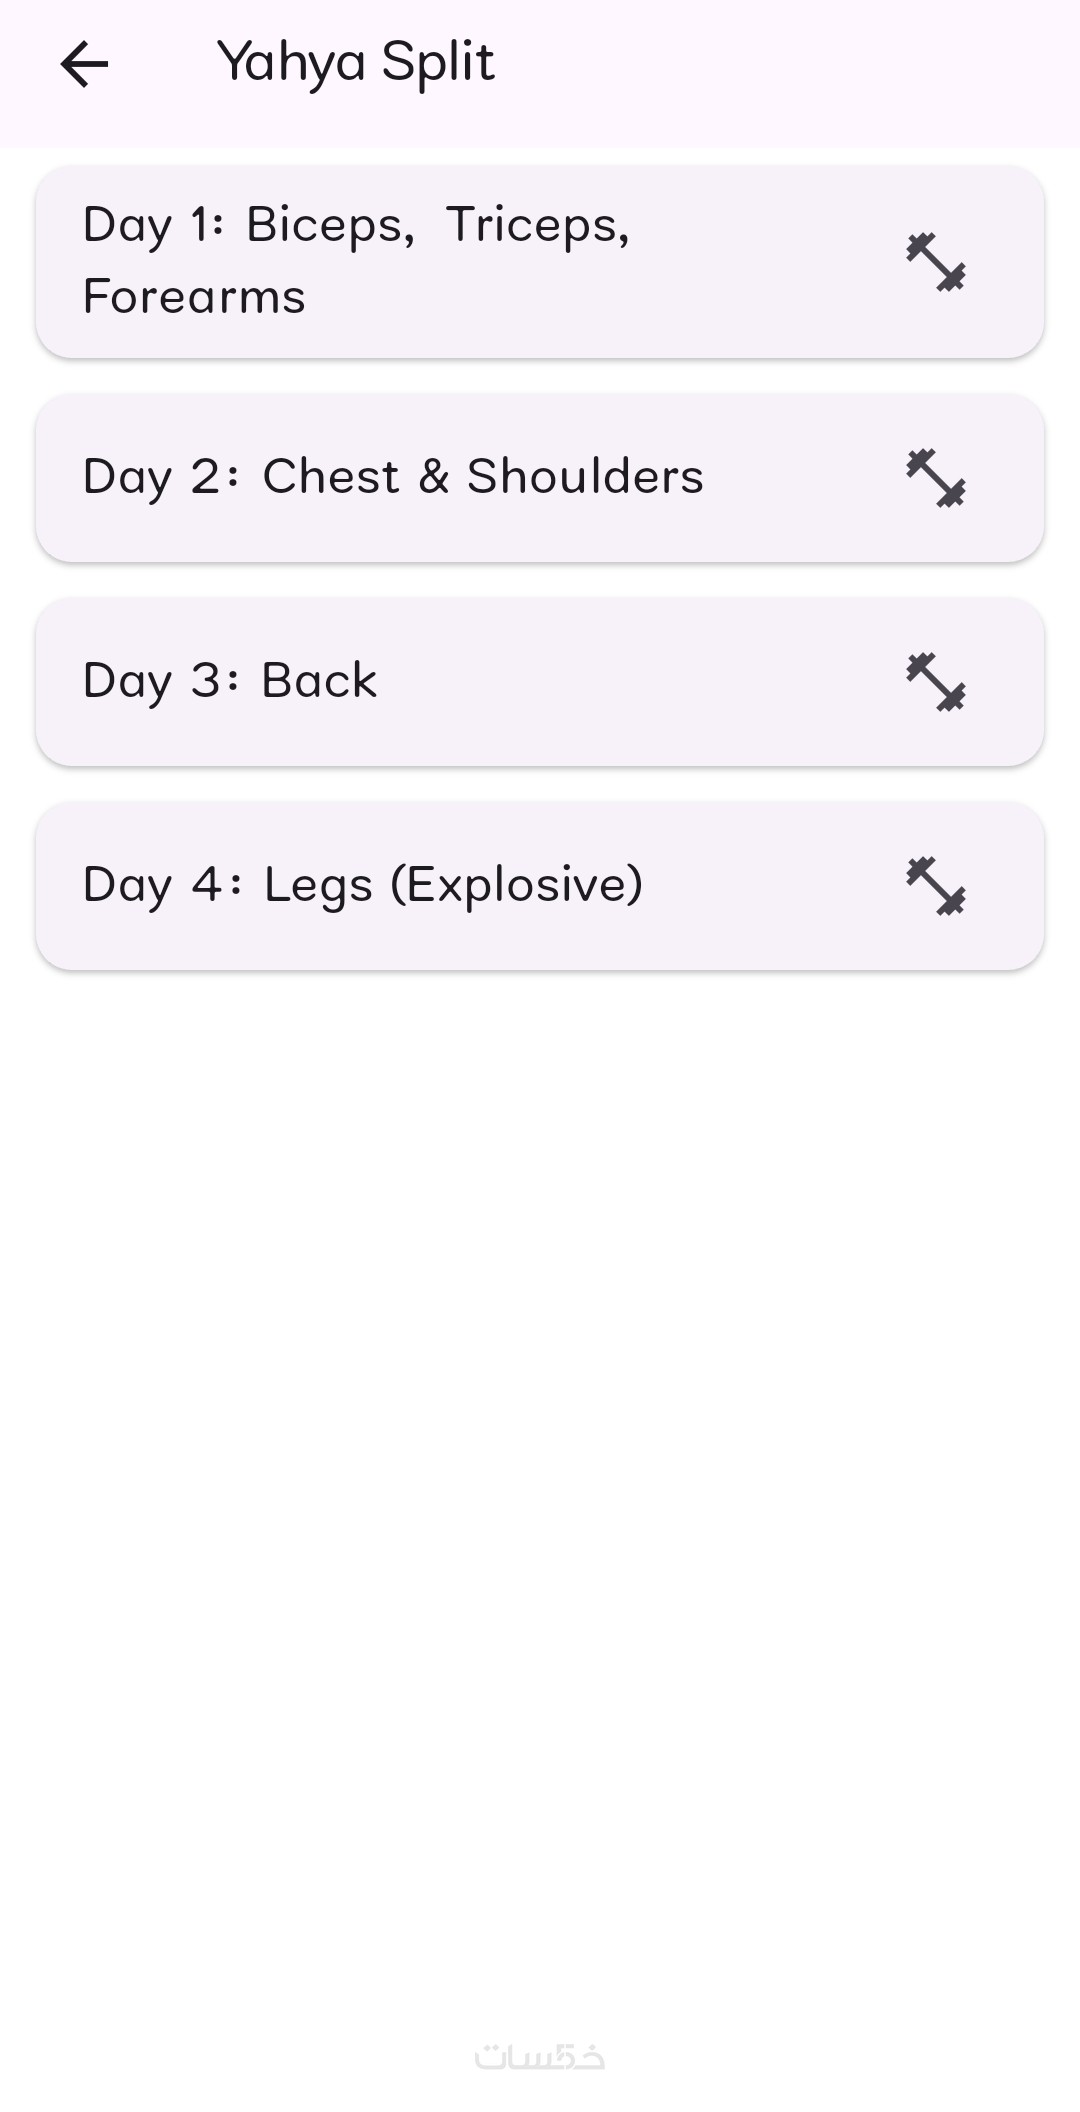Tap the word Forearms in Day 1 card
The image size is (1080, 2112).
click(194, 297)
